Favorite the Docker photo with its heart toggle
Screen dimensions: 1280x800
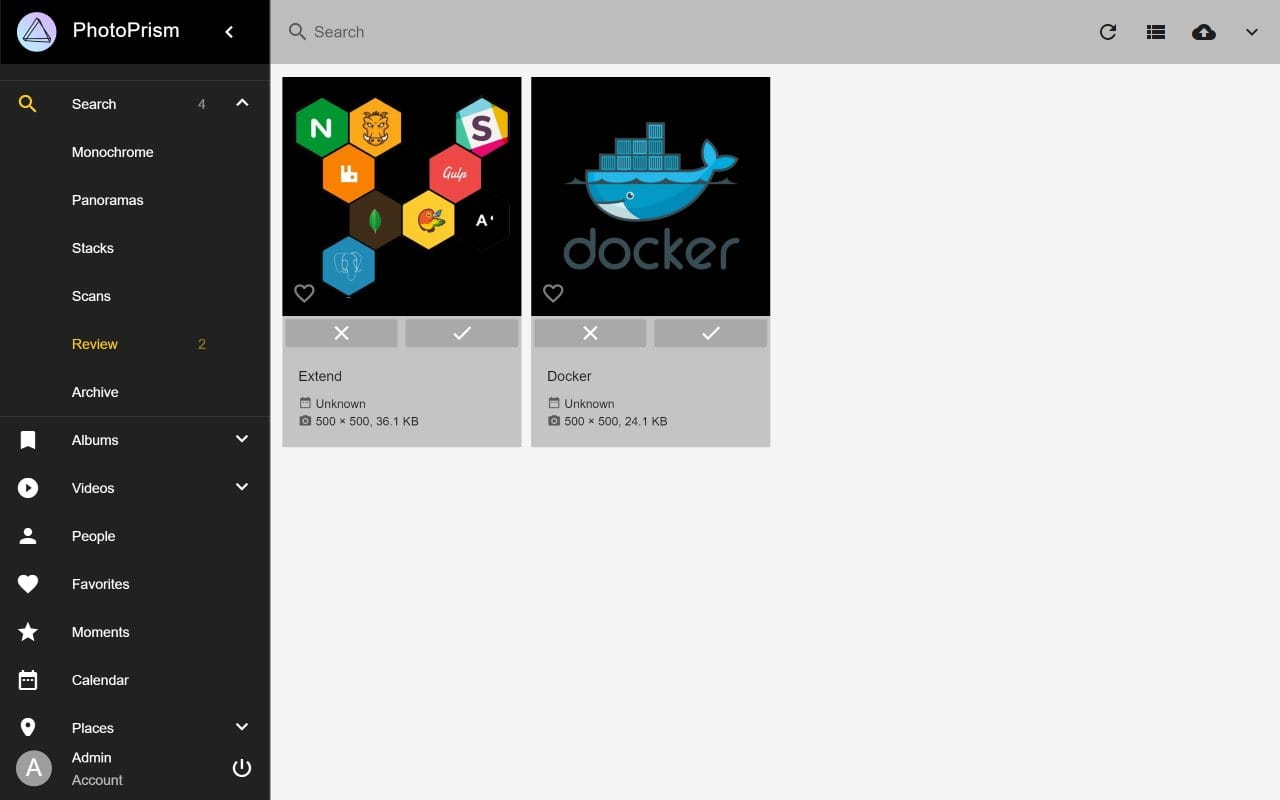tap(554, 293)
